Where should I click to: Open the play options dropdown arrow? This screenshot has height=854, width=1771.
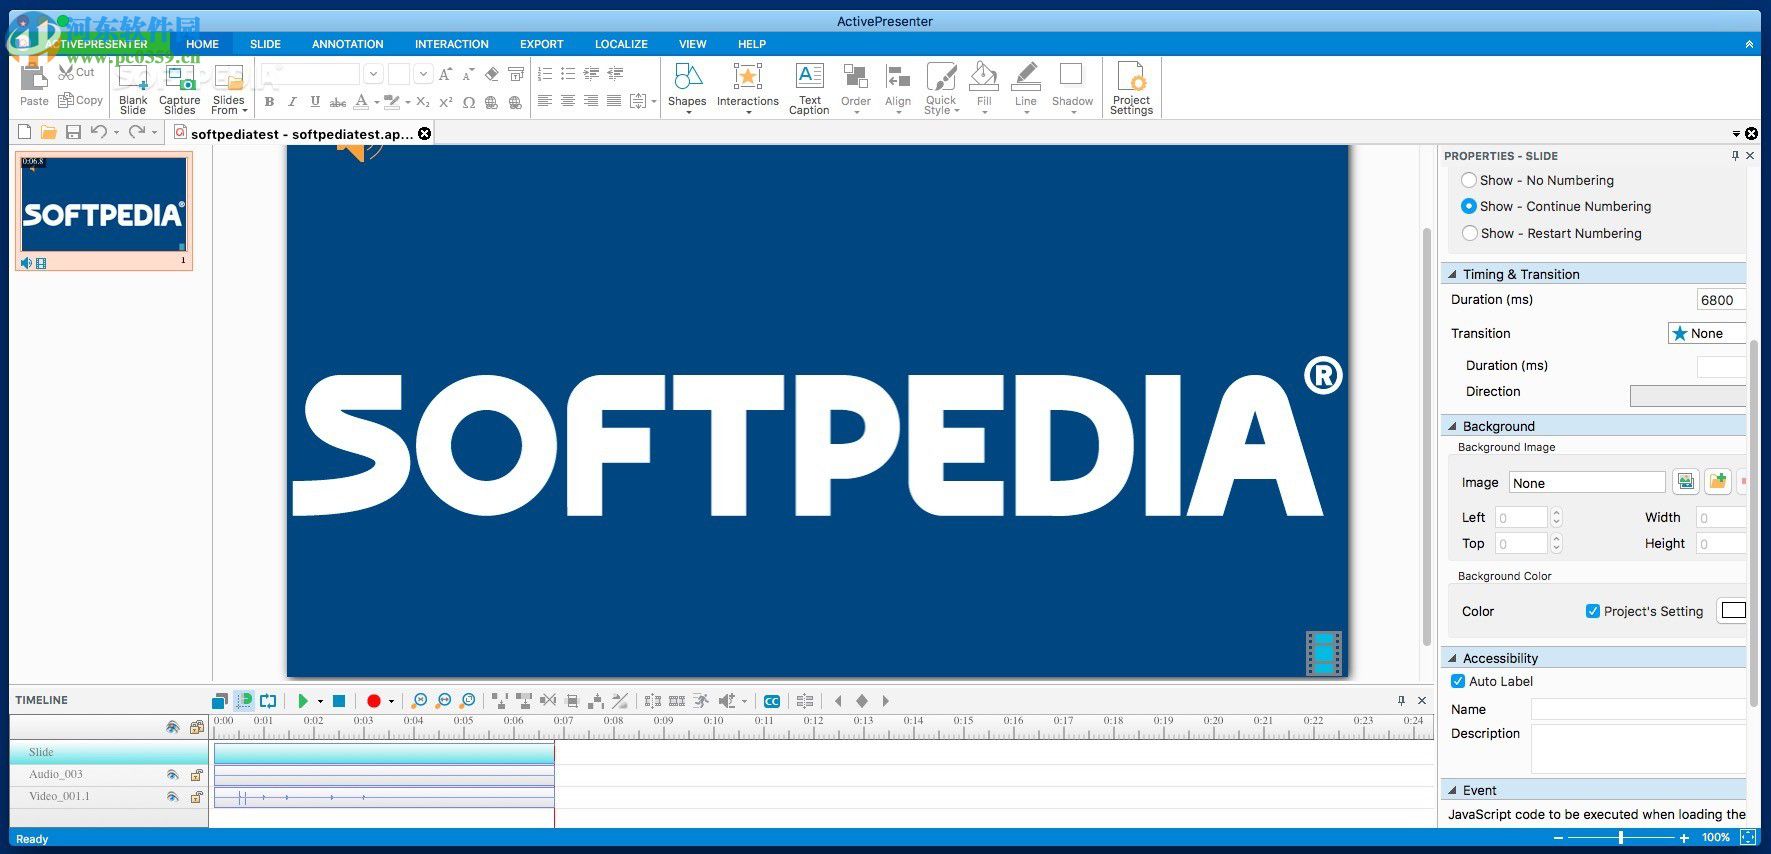[320, 702]
